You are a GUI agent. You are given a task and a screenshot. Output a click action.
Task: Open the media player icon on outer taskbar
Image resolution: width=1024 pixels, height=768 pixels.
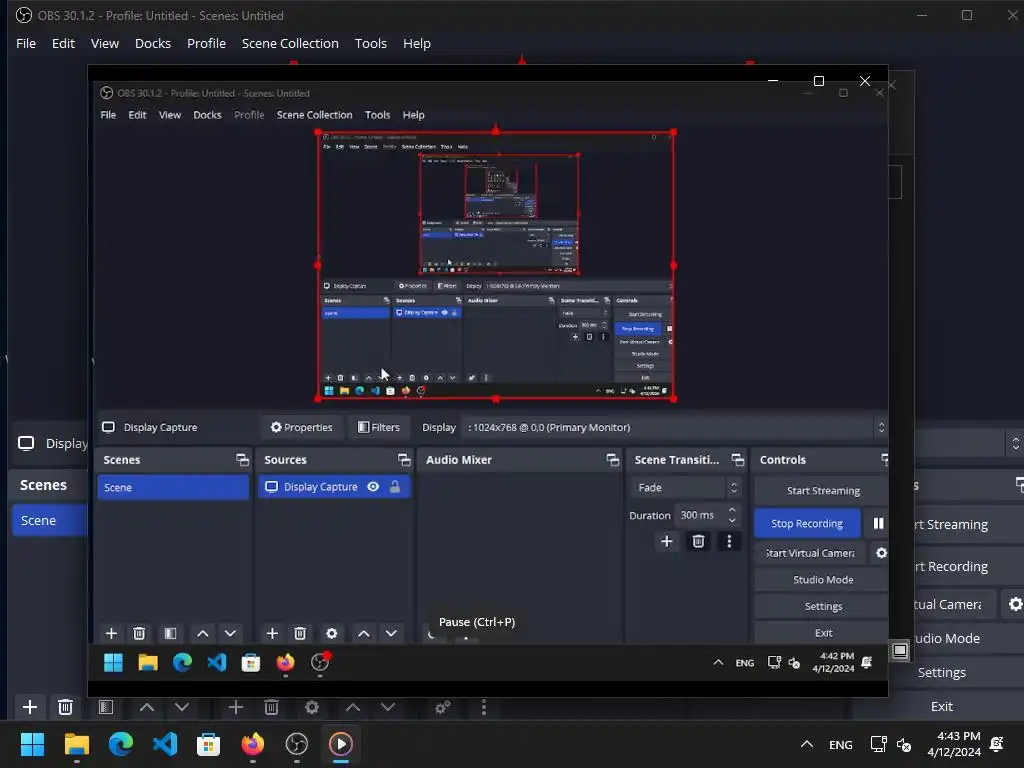(341, 744)
